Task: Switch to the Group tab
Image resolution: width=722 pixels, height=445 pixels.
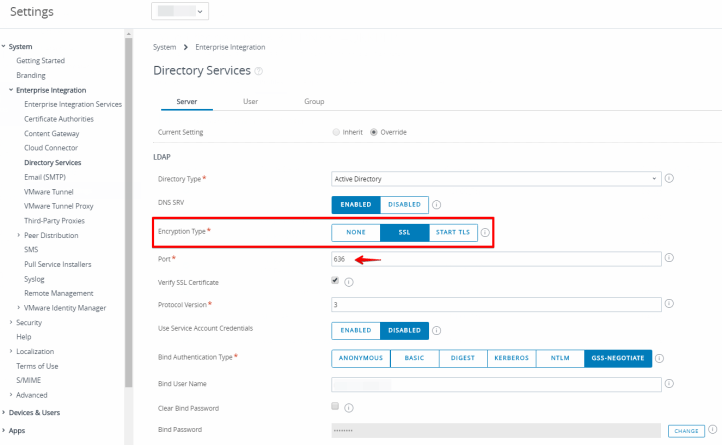Action: pyautogui.click(x=314, y=102)
